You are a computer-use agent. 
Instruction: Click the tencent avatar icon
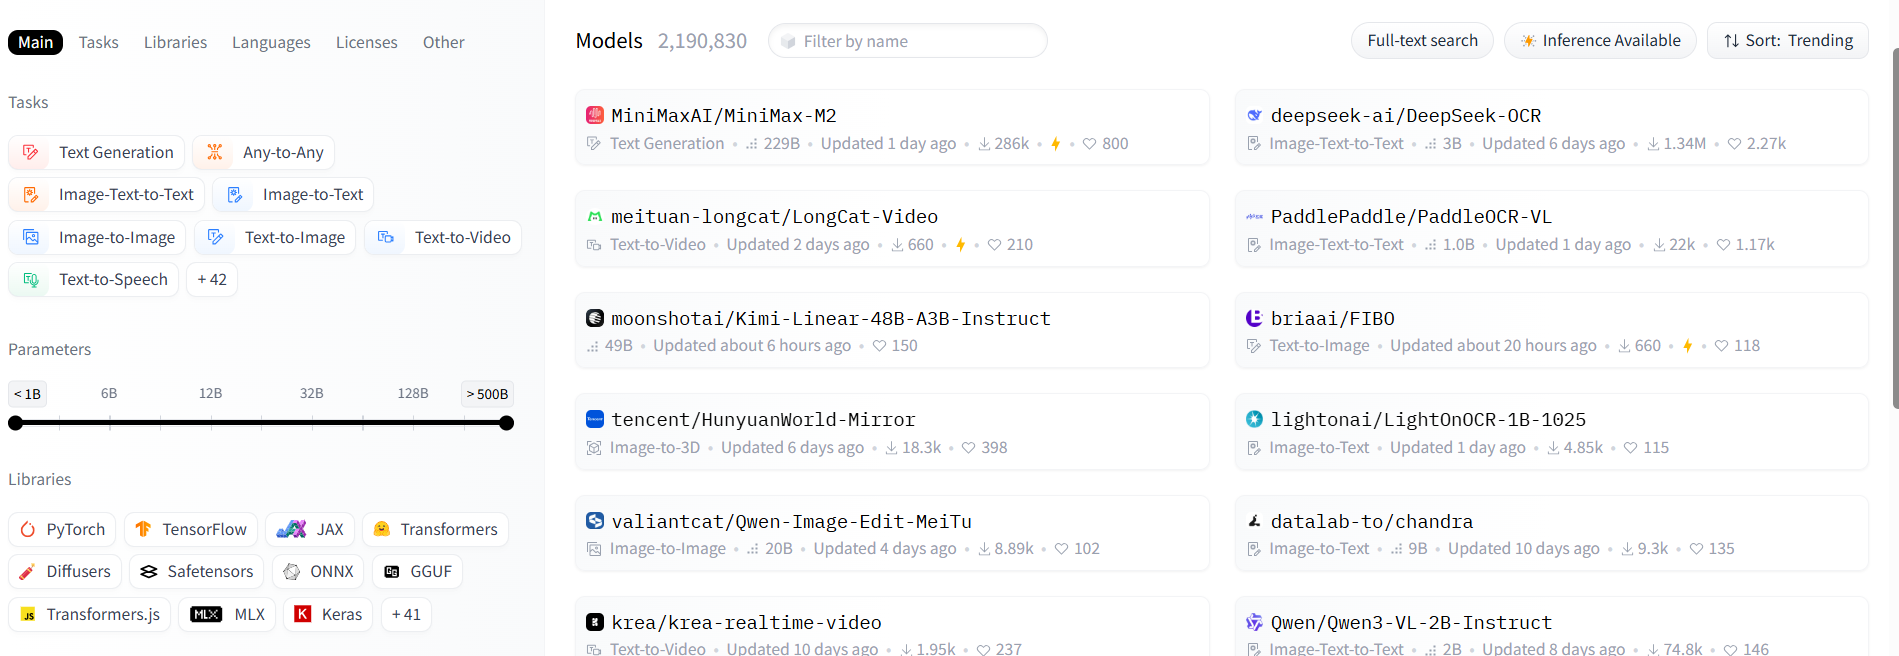point(595,420)
